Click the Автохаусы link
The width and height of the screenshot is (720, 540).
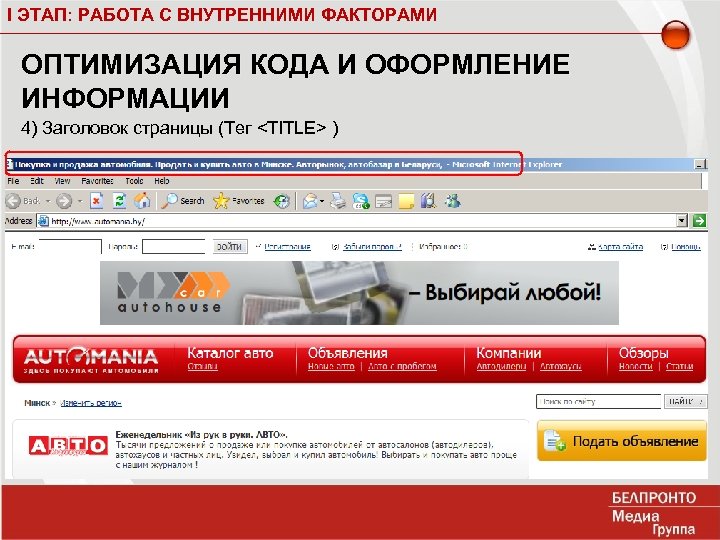[x=561, y=366]
